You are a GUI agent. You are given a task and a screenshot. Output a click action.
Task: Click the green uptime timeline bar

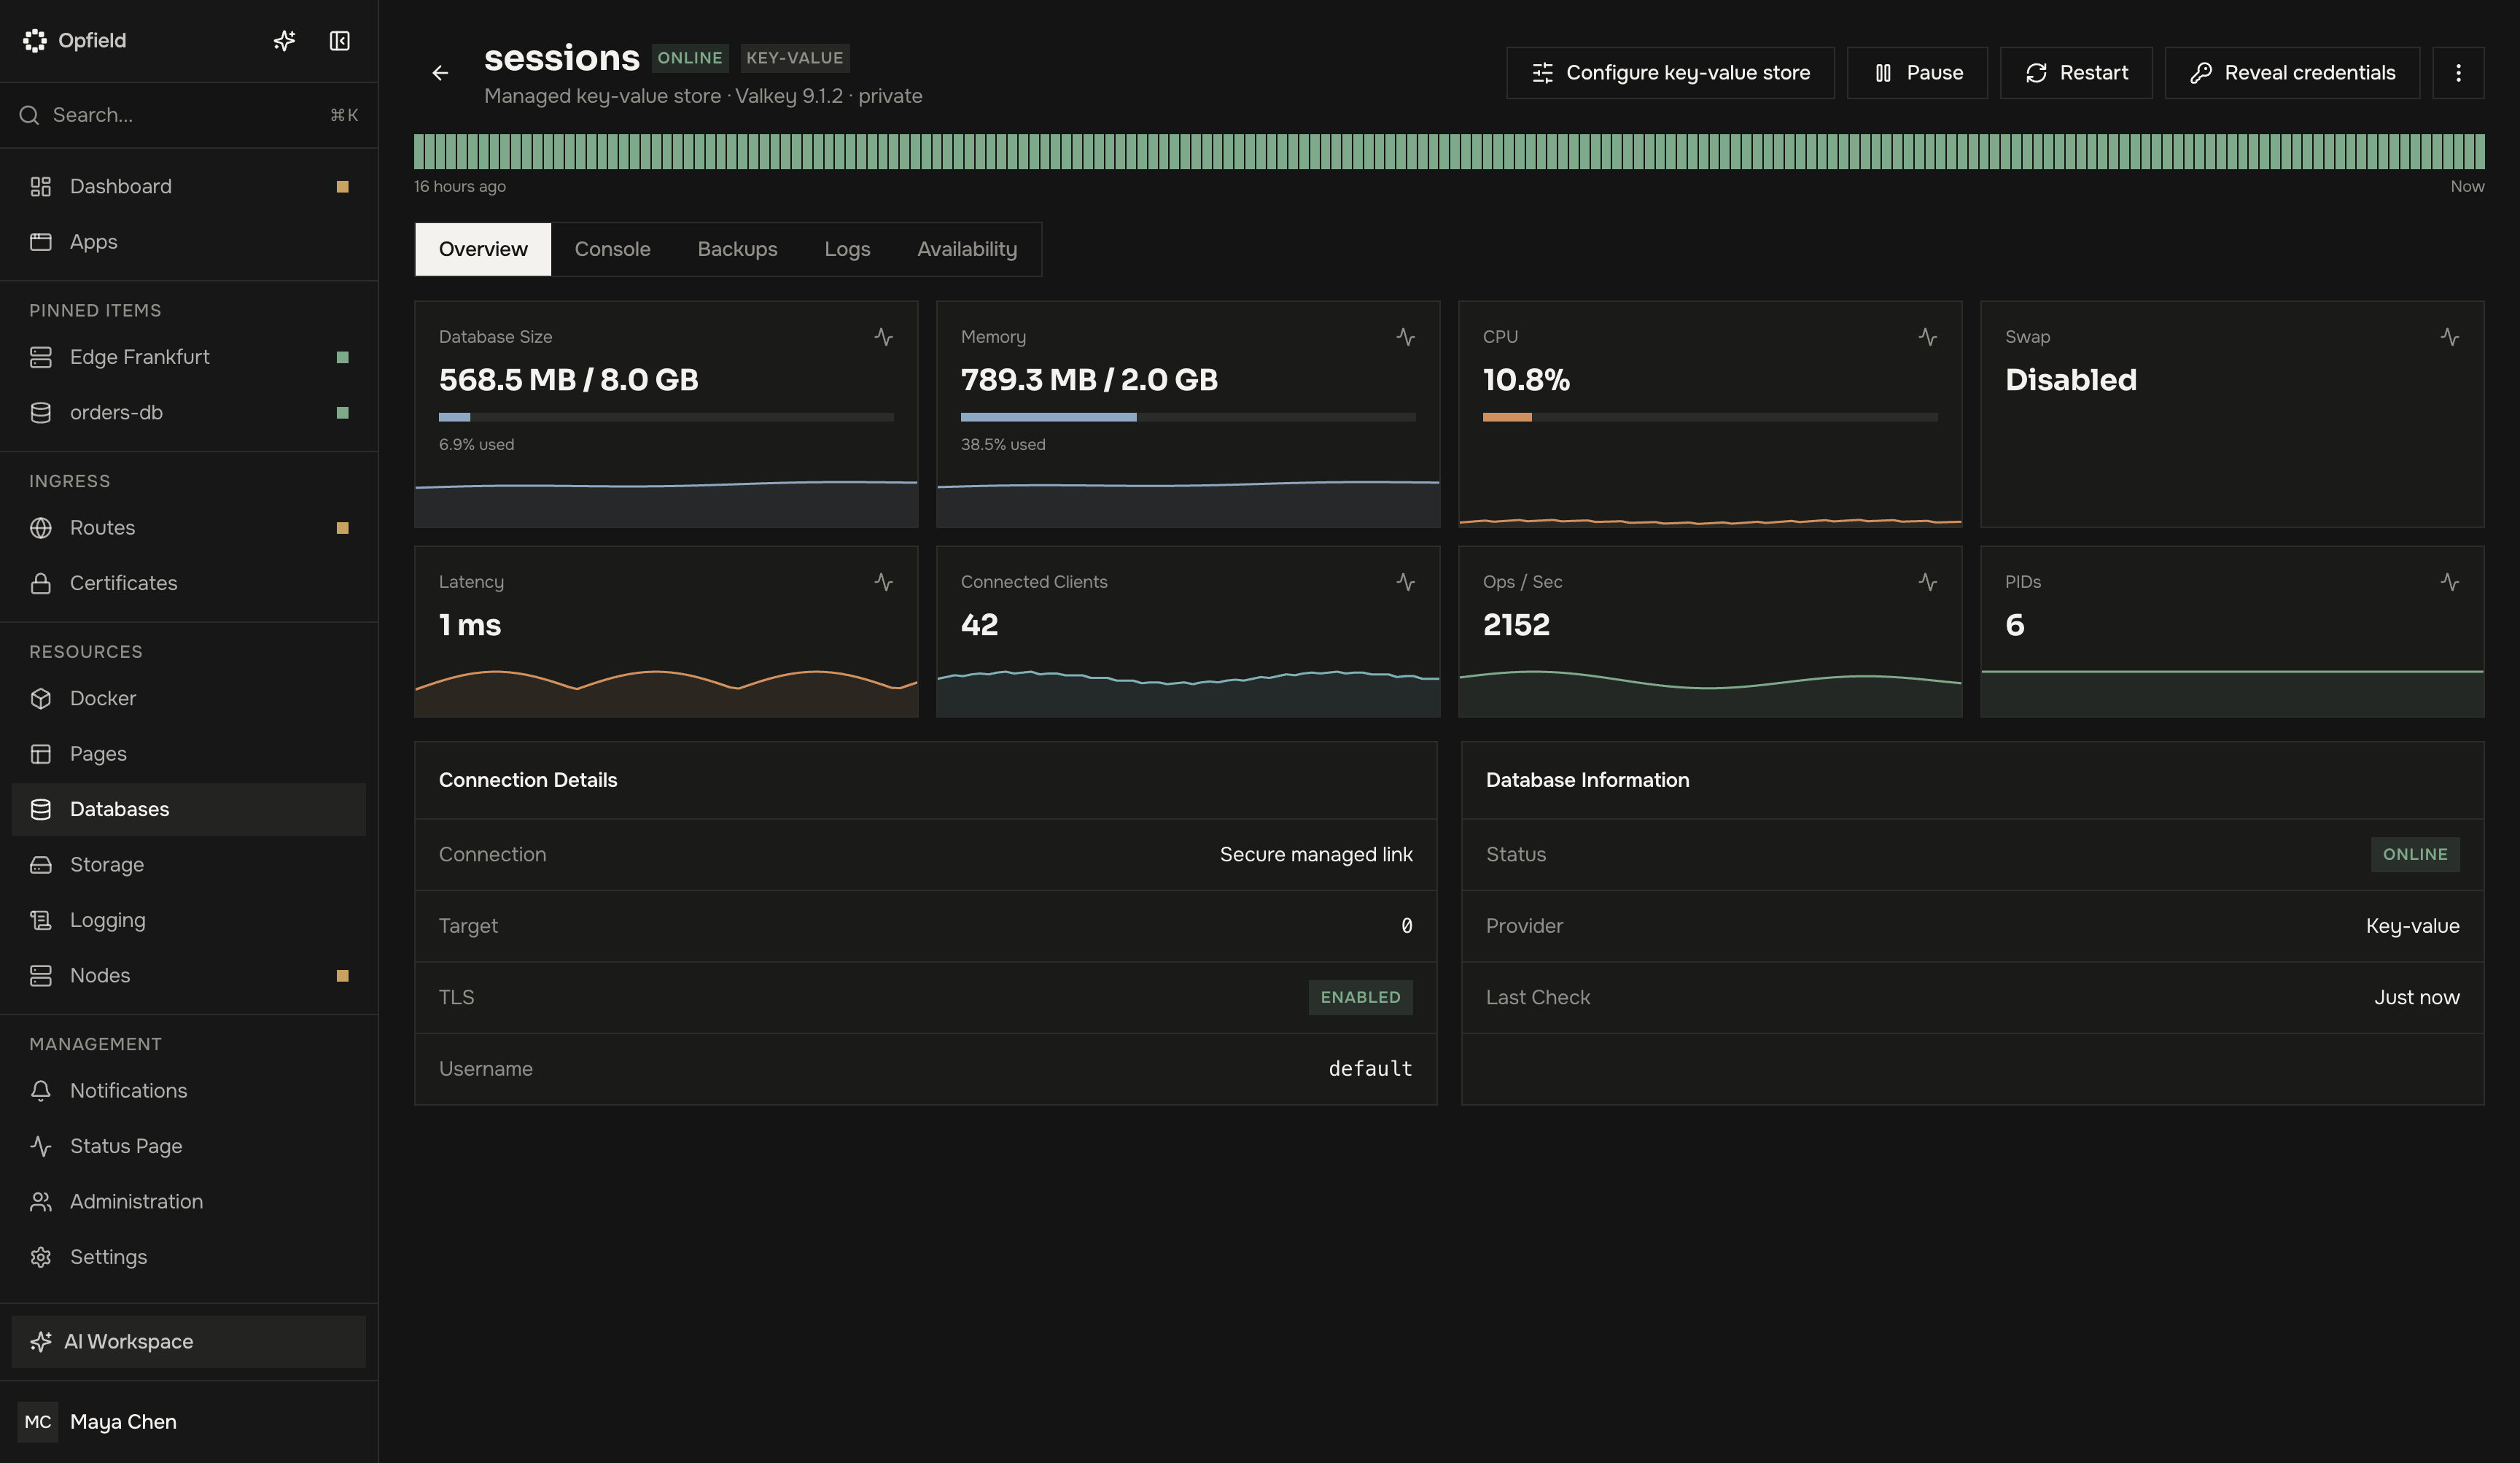tap(1449, 152)
